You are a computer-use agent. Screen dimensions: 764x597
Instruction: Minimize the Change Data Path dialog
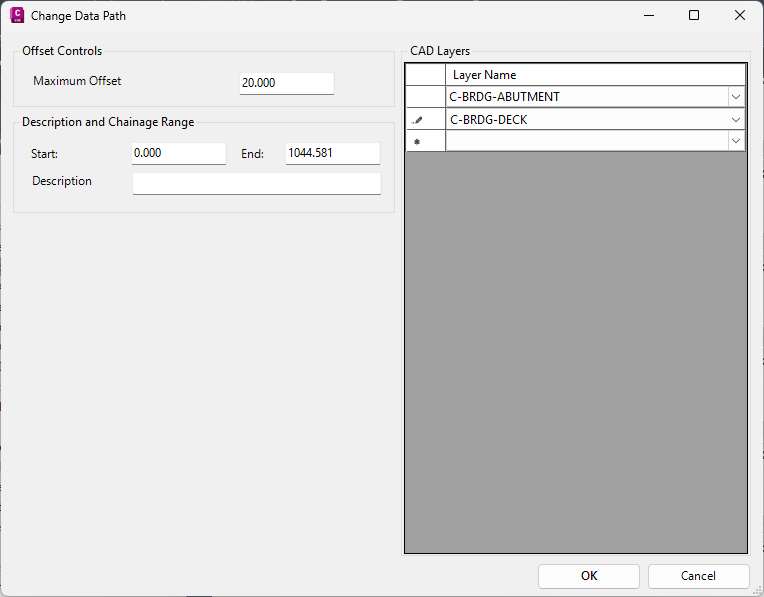[649, 16]
